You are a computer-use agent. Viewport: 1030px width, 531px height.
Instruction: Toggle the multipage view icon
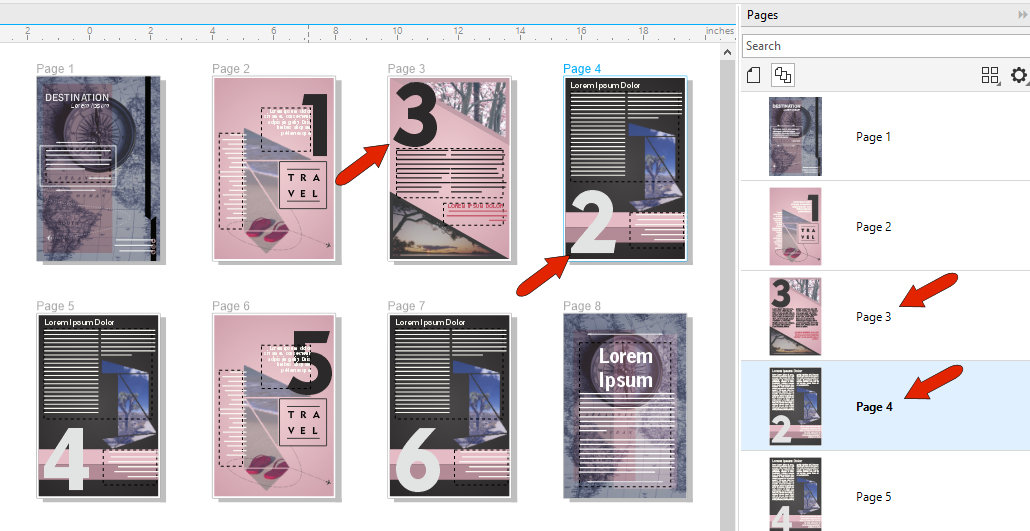(x=782, y=75)
